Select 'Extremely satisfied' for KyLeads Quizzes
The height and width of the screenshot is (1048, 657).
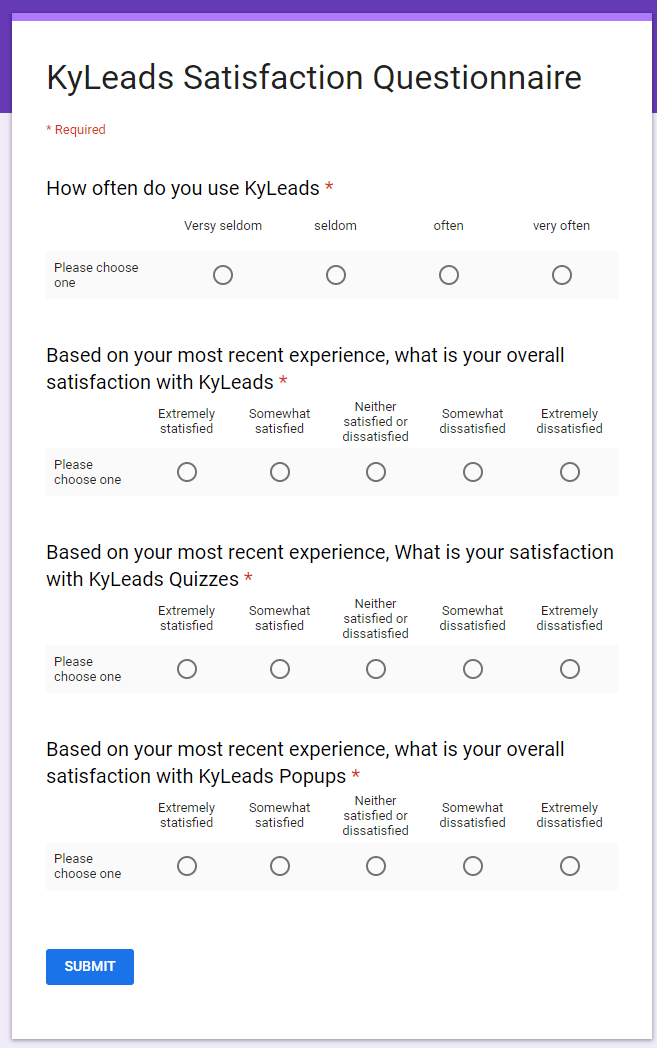(x=187, y=669)
